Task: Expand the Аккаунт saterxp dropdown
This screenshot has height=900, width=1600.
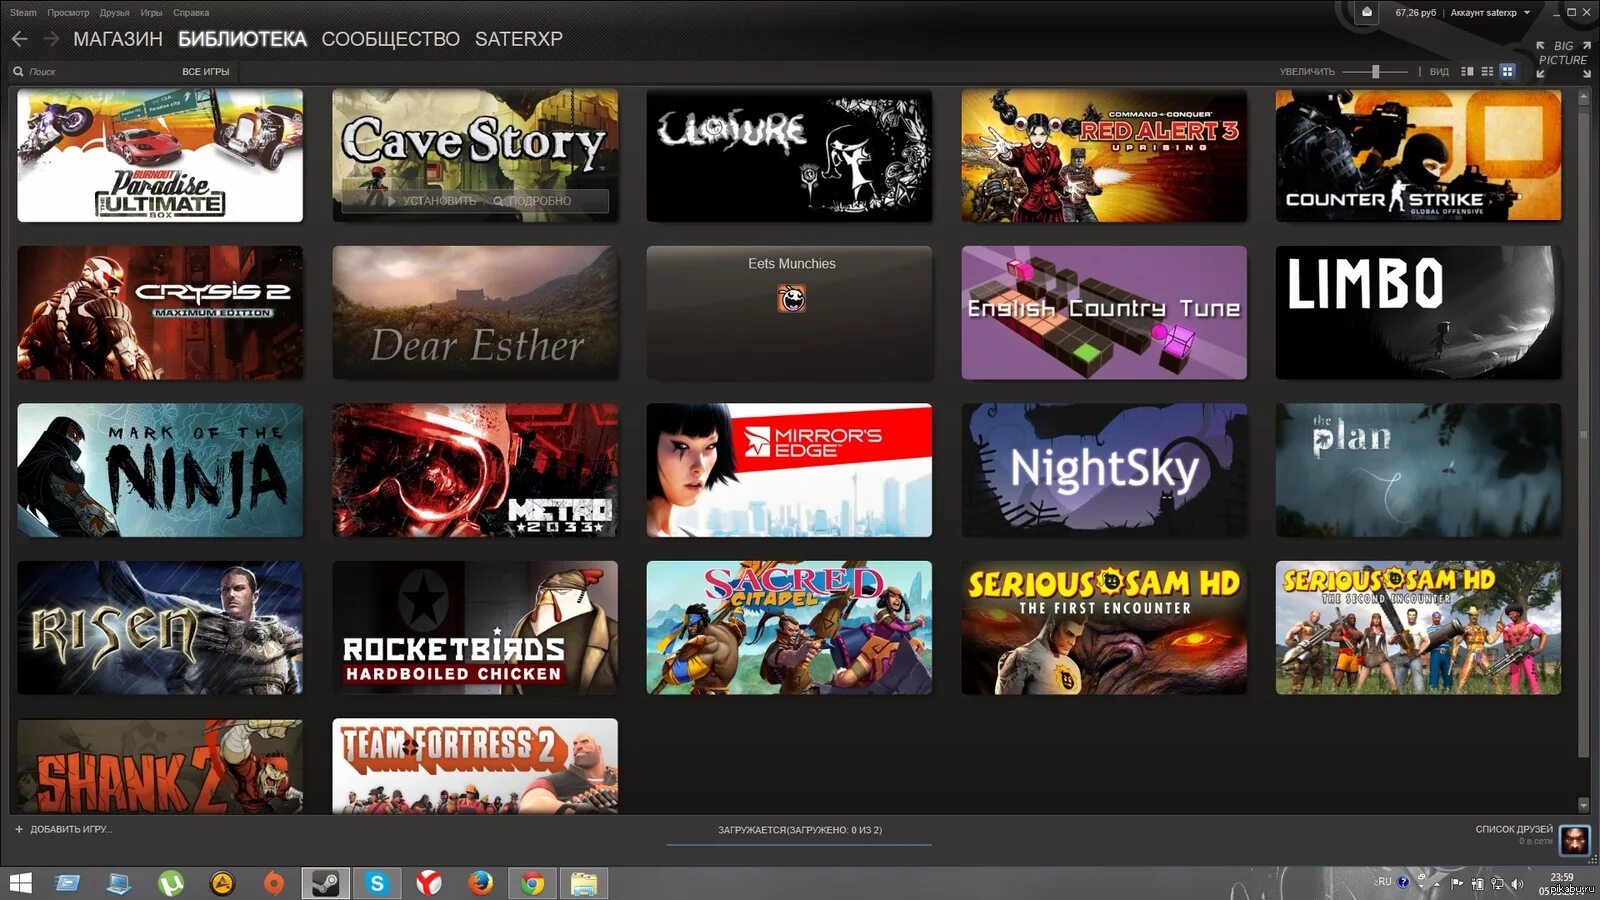Action: [1490, 13]
